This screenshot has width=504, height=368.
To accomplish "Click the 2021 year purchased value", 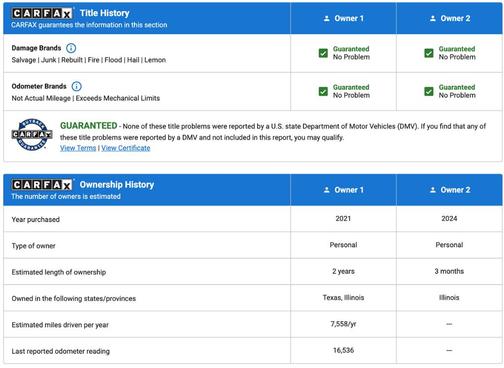I will (x=343, y=219).
